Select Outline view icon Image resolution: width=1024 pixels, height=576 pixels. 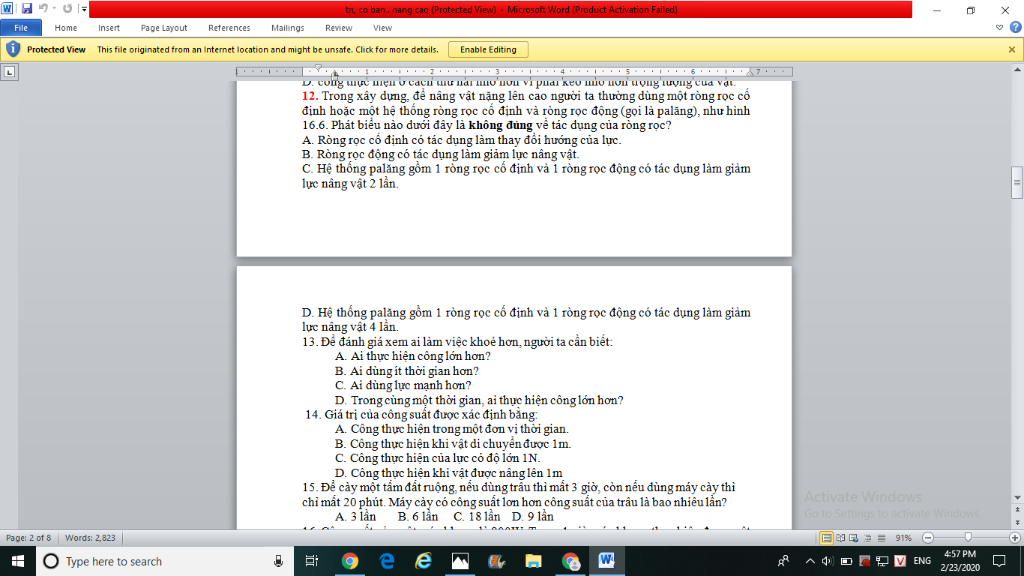(868, 538)
